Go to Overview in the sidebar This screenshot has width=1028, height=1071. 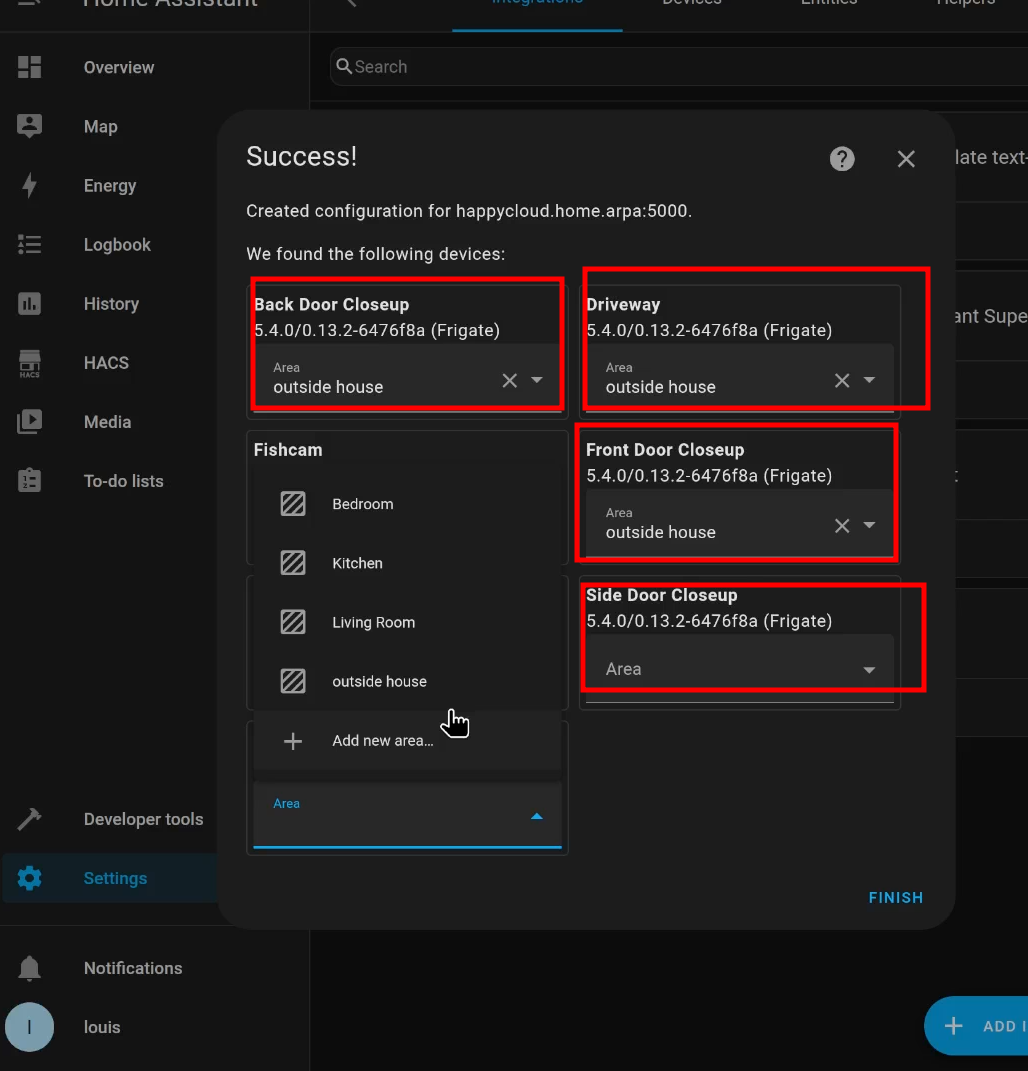(119, 67)
